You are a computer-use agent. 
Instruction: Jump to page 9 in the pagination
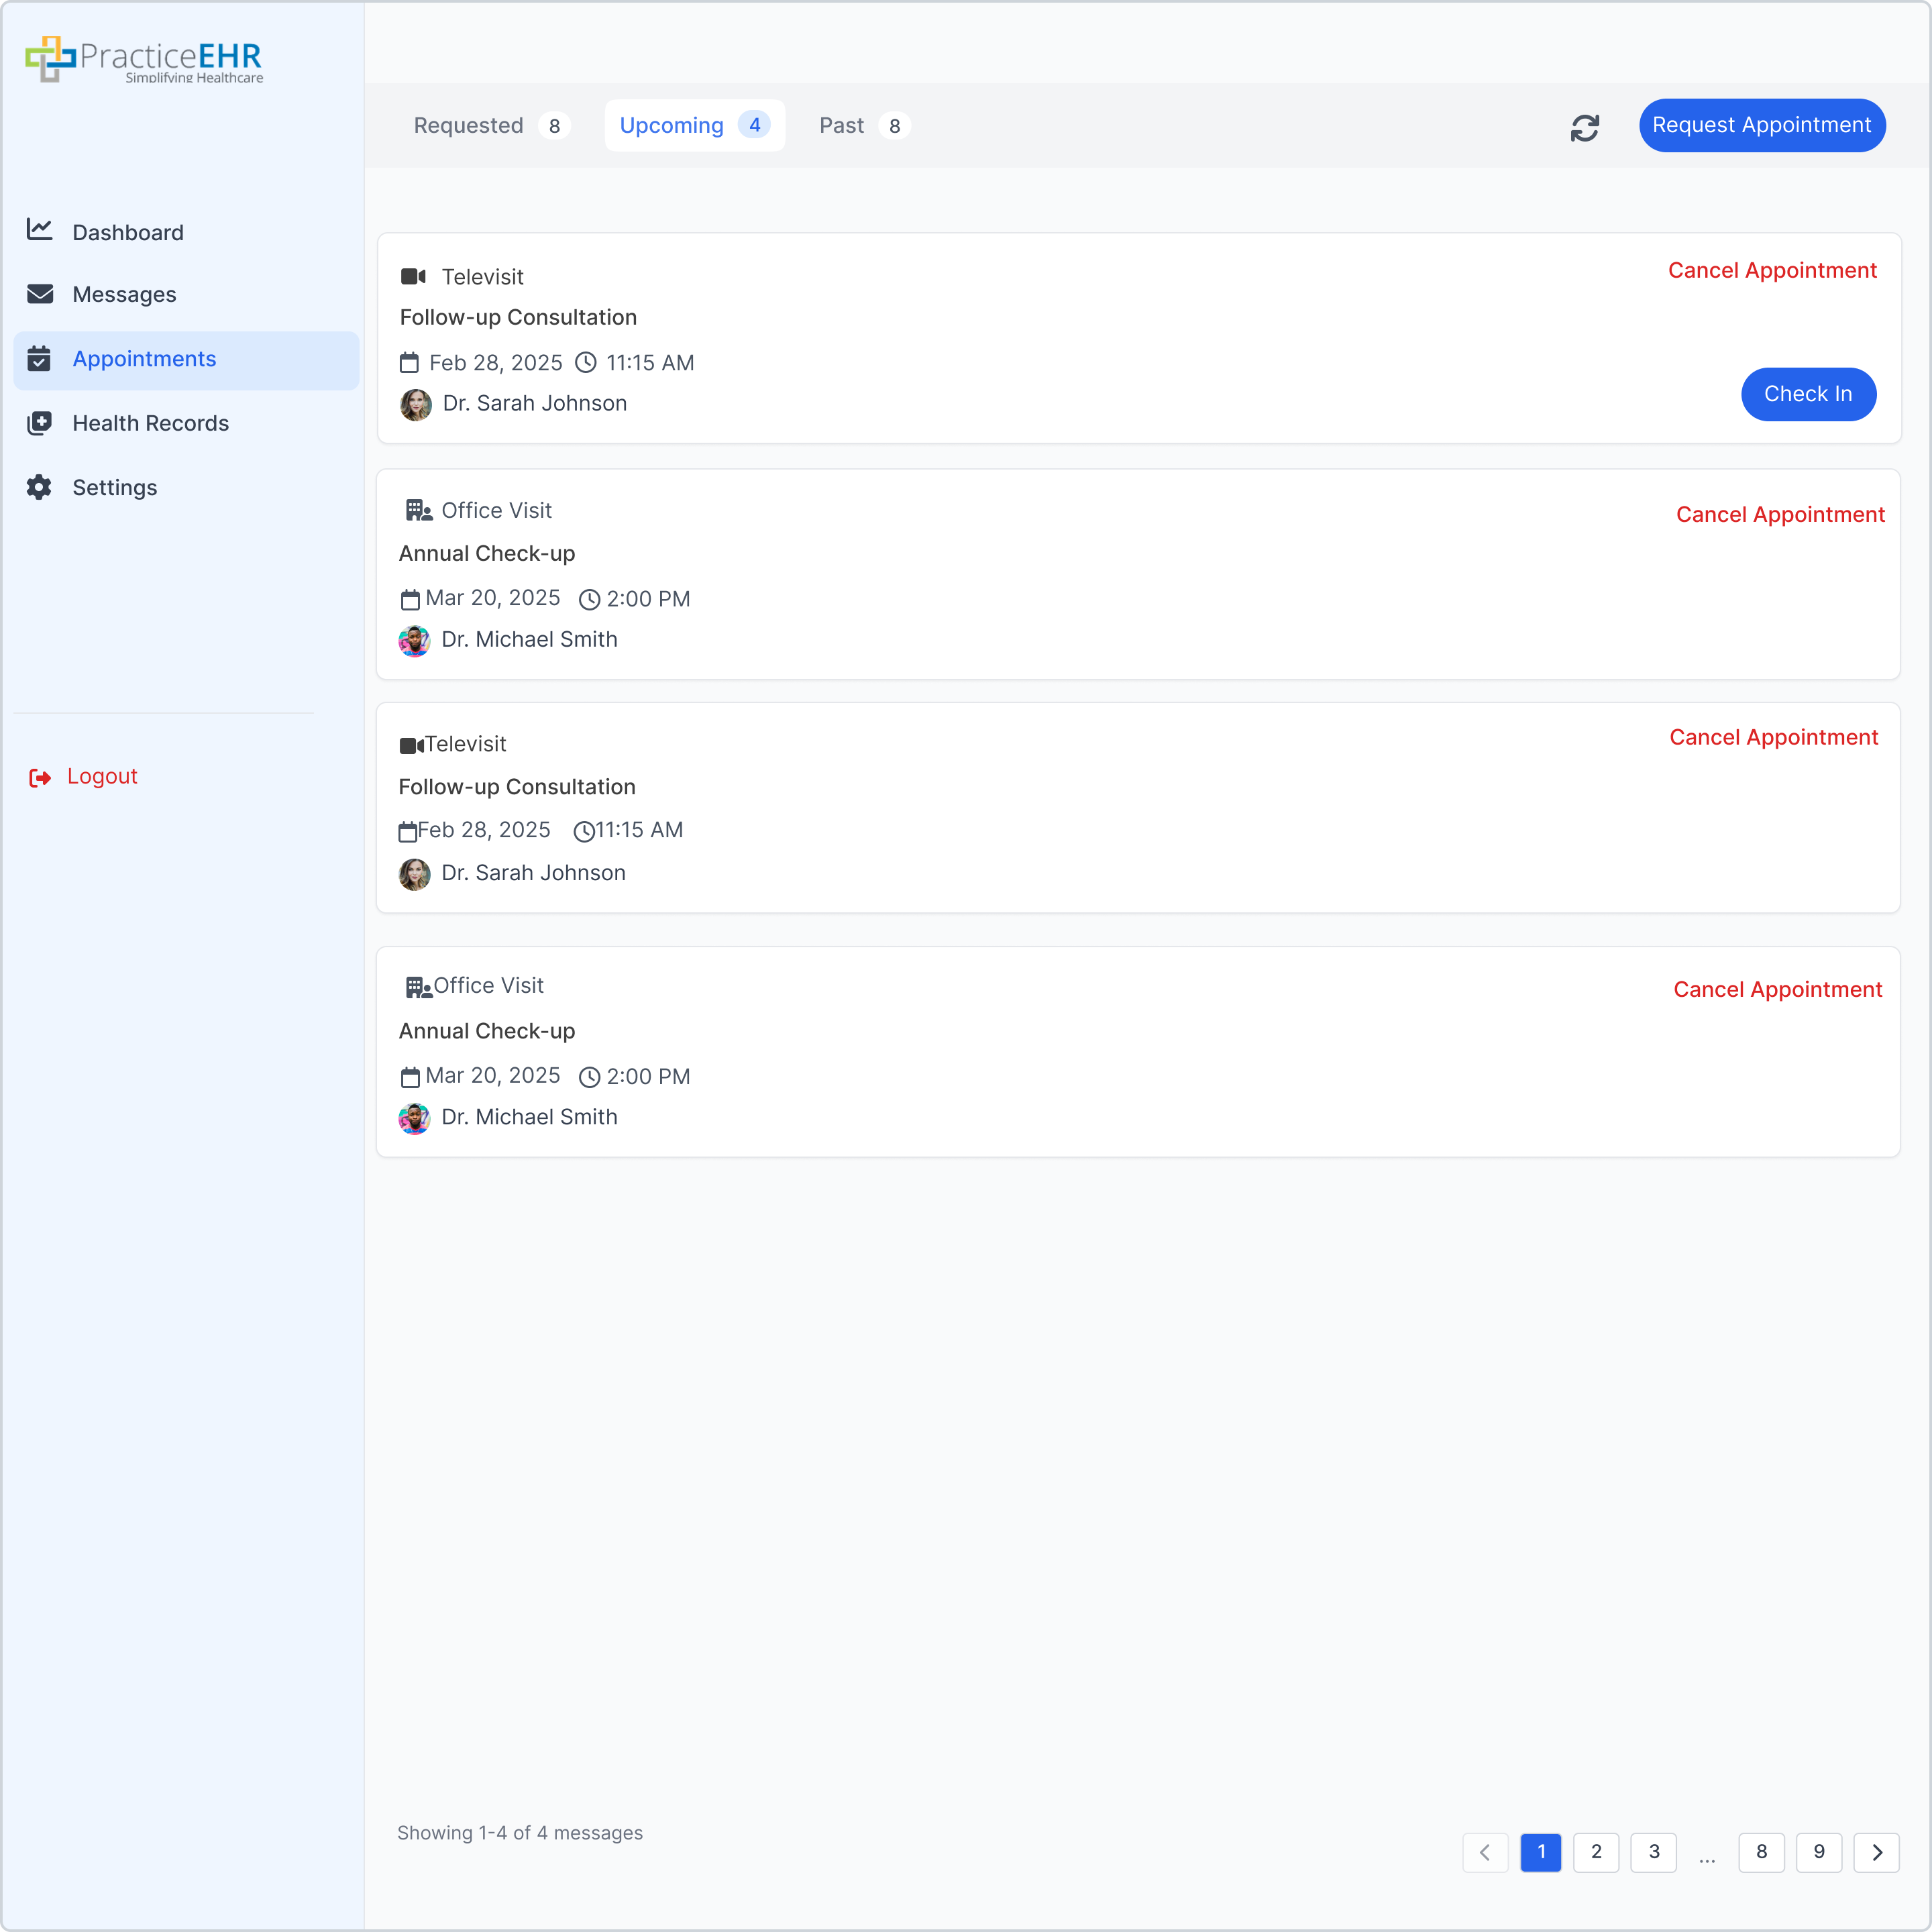(x=1818, y=1852)
